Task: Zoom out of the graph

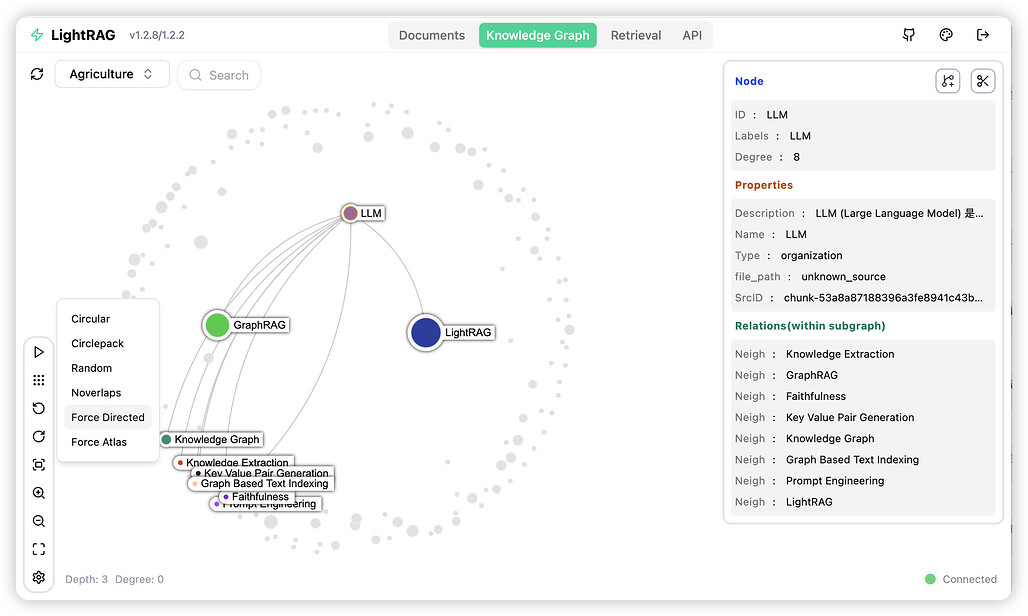Action: (x=39, y=521)
